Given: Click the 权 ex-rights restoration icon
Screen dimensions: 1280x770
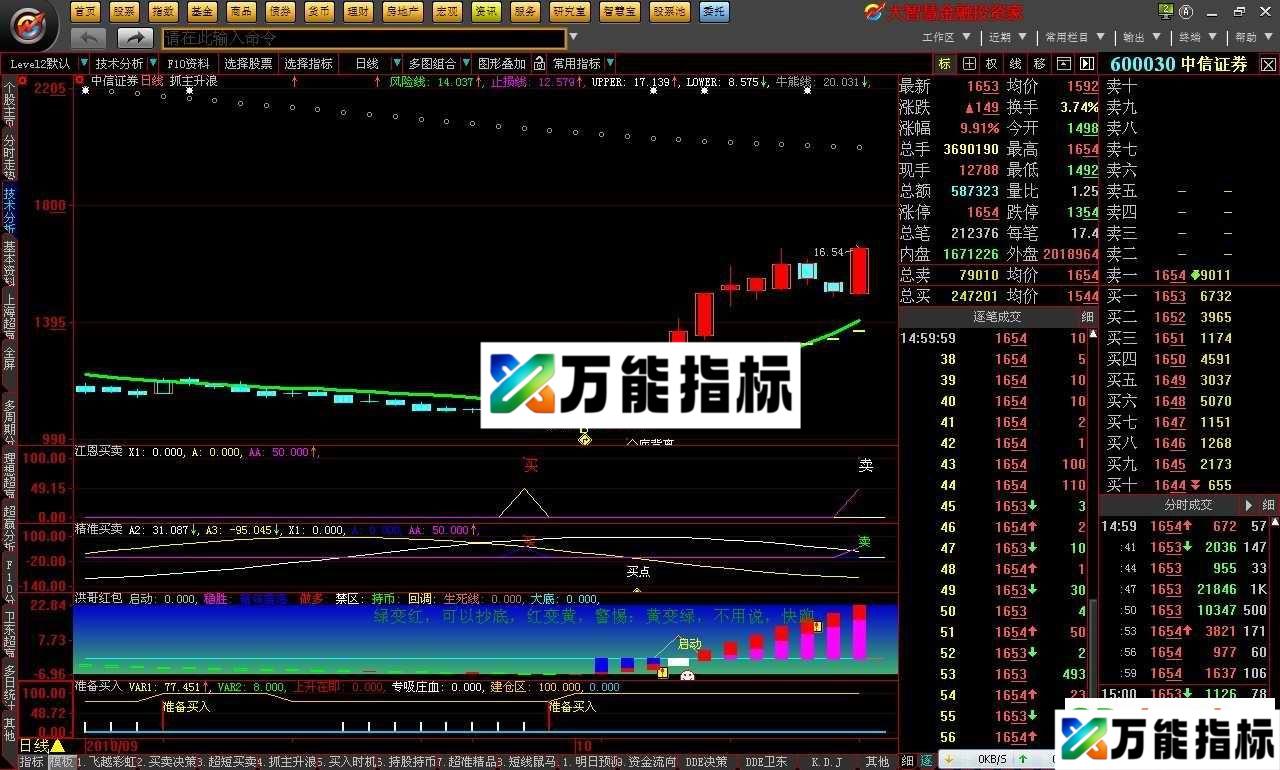Looking at the screenshot, I should click(990, 63).
